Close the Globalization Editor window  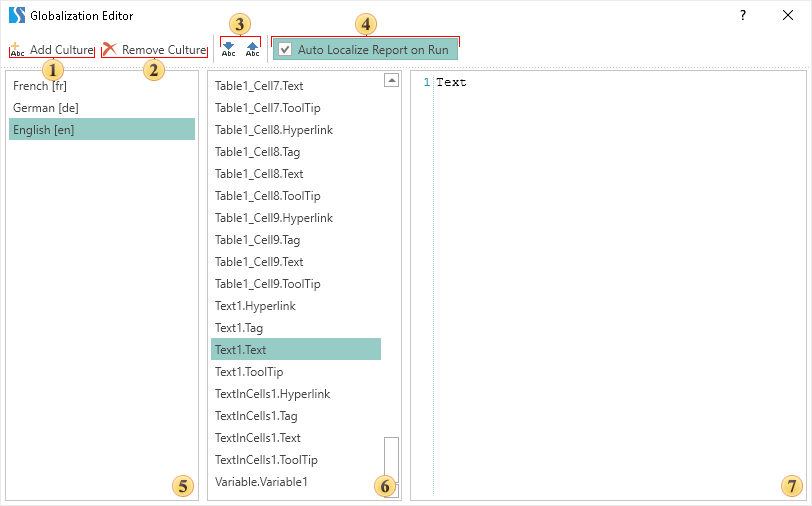[x=787, y=16]
